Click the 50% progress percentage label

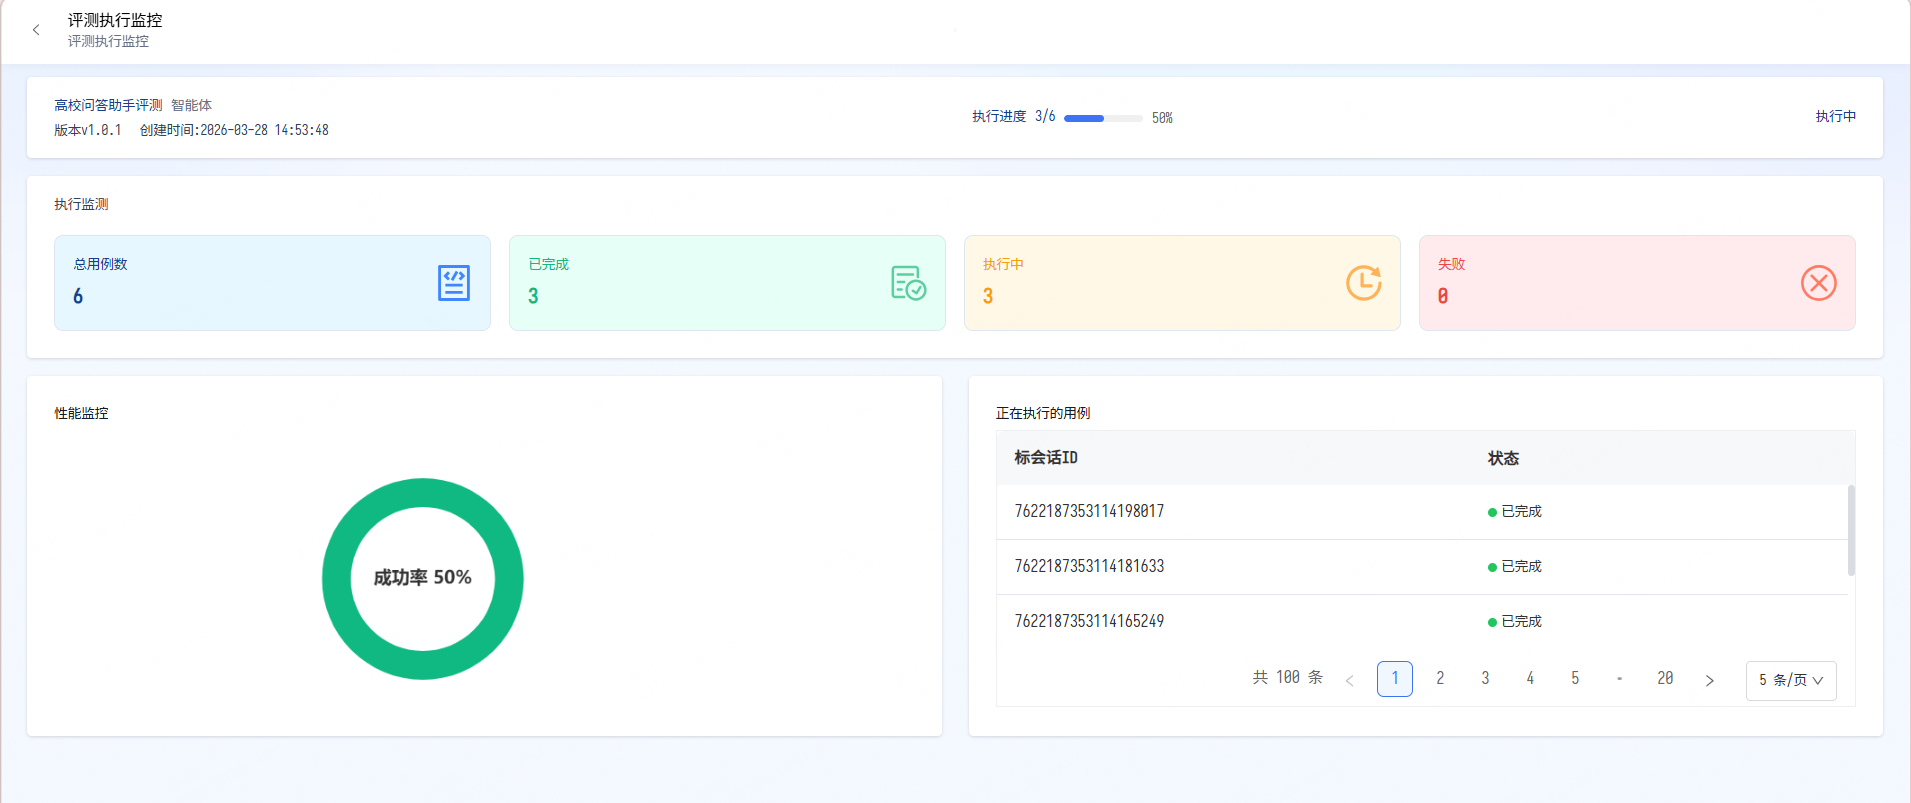[x=1162, y=118]
